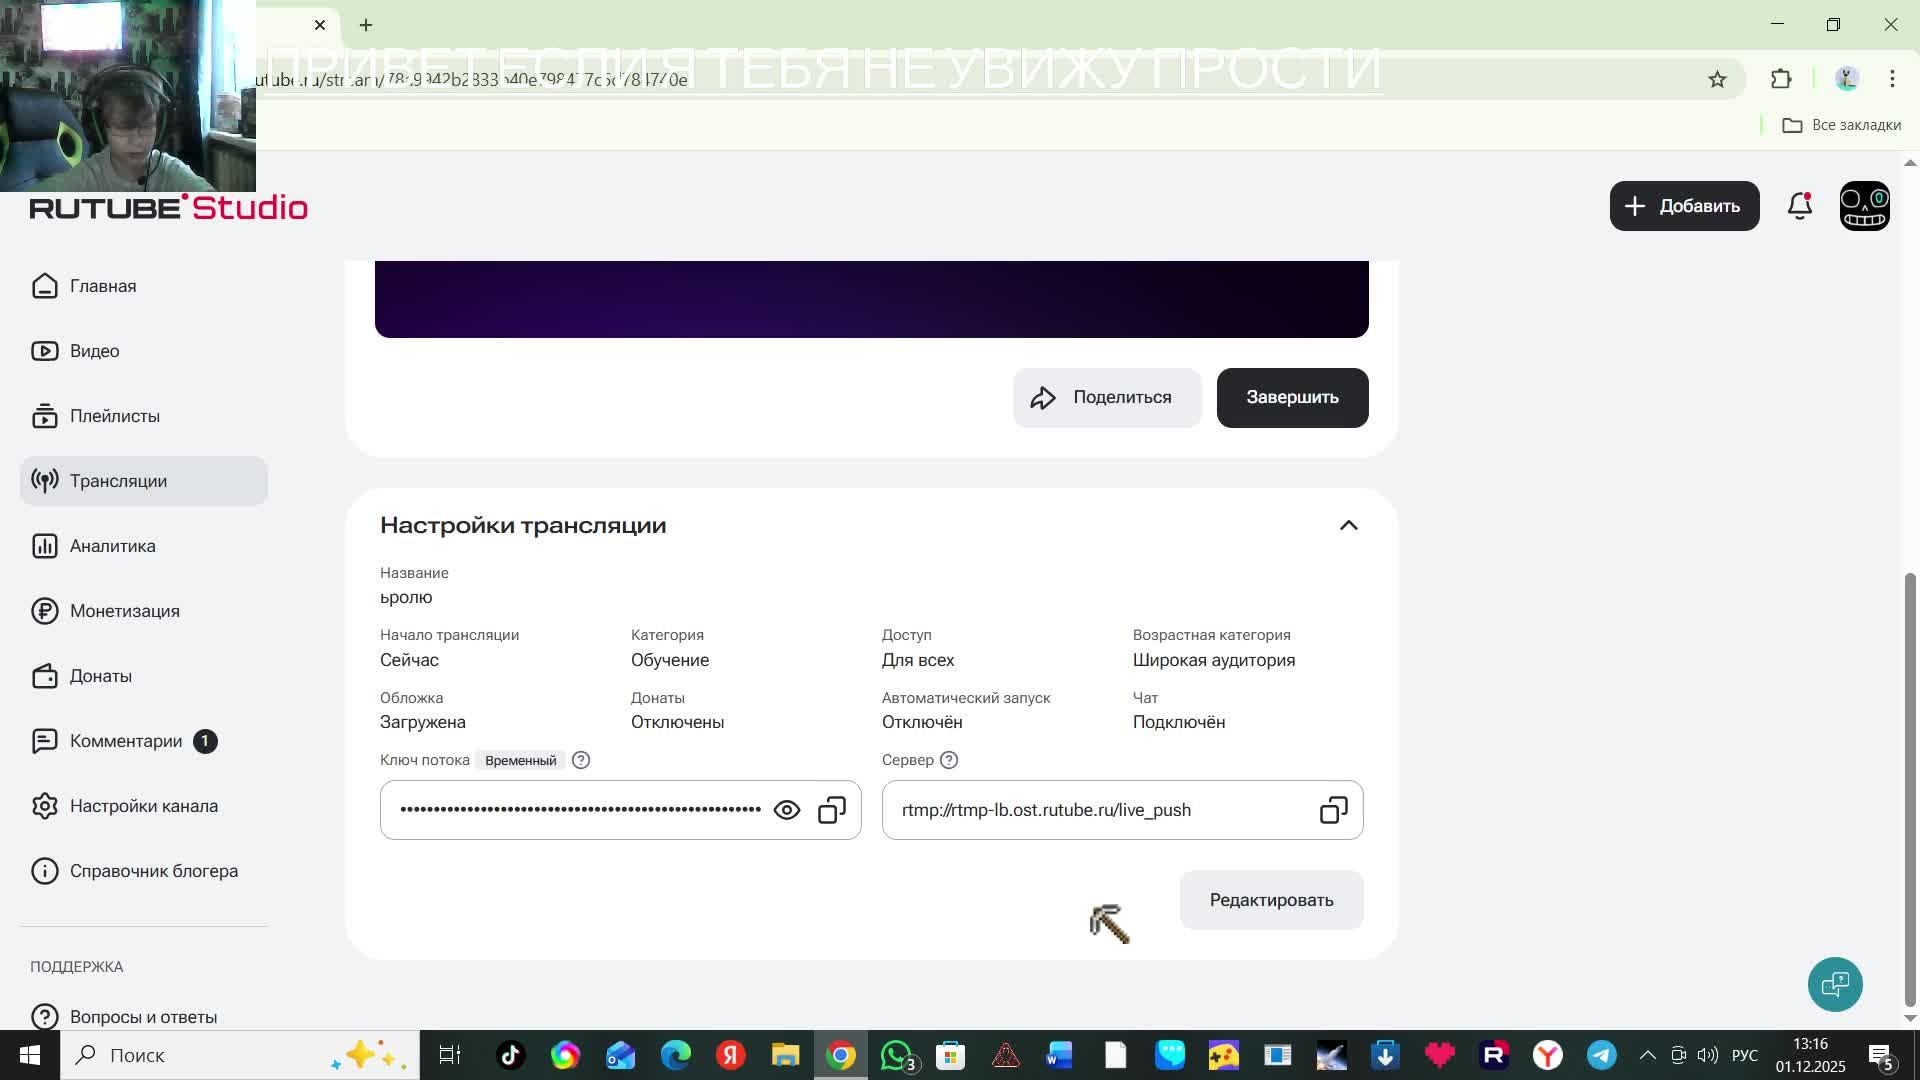Reveal the stream key with eye icon
The image size is (1920, 1080).
point(787,810)
